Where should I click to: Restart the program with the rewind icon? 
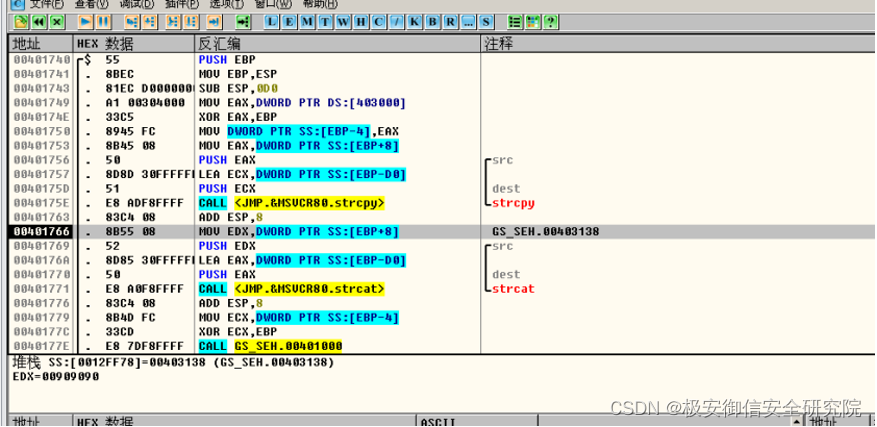coord(39,22)
